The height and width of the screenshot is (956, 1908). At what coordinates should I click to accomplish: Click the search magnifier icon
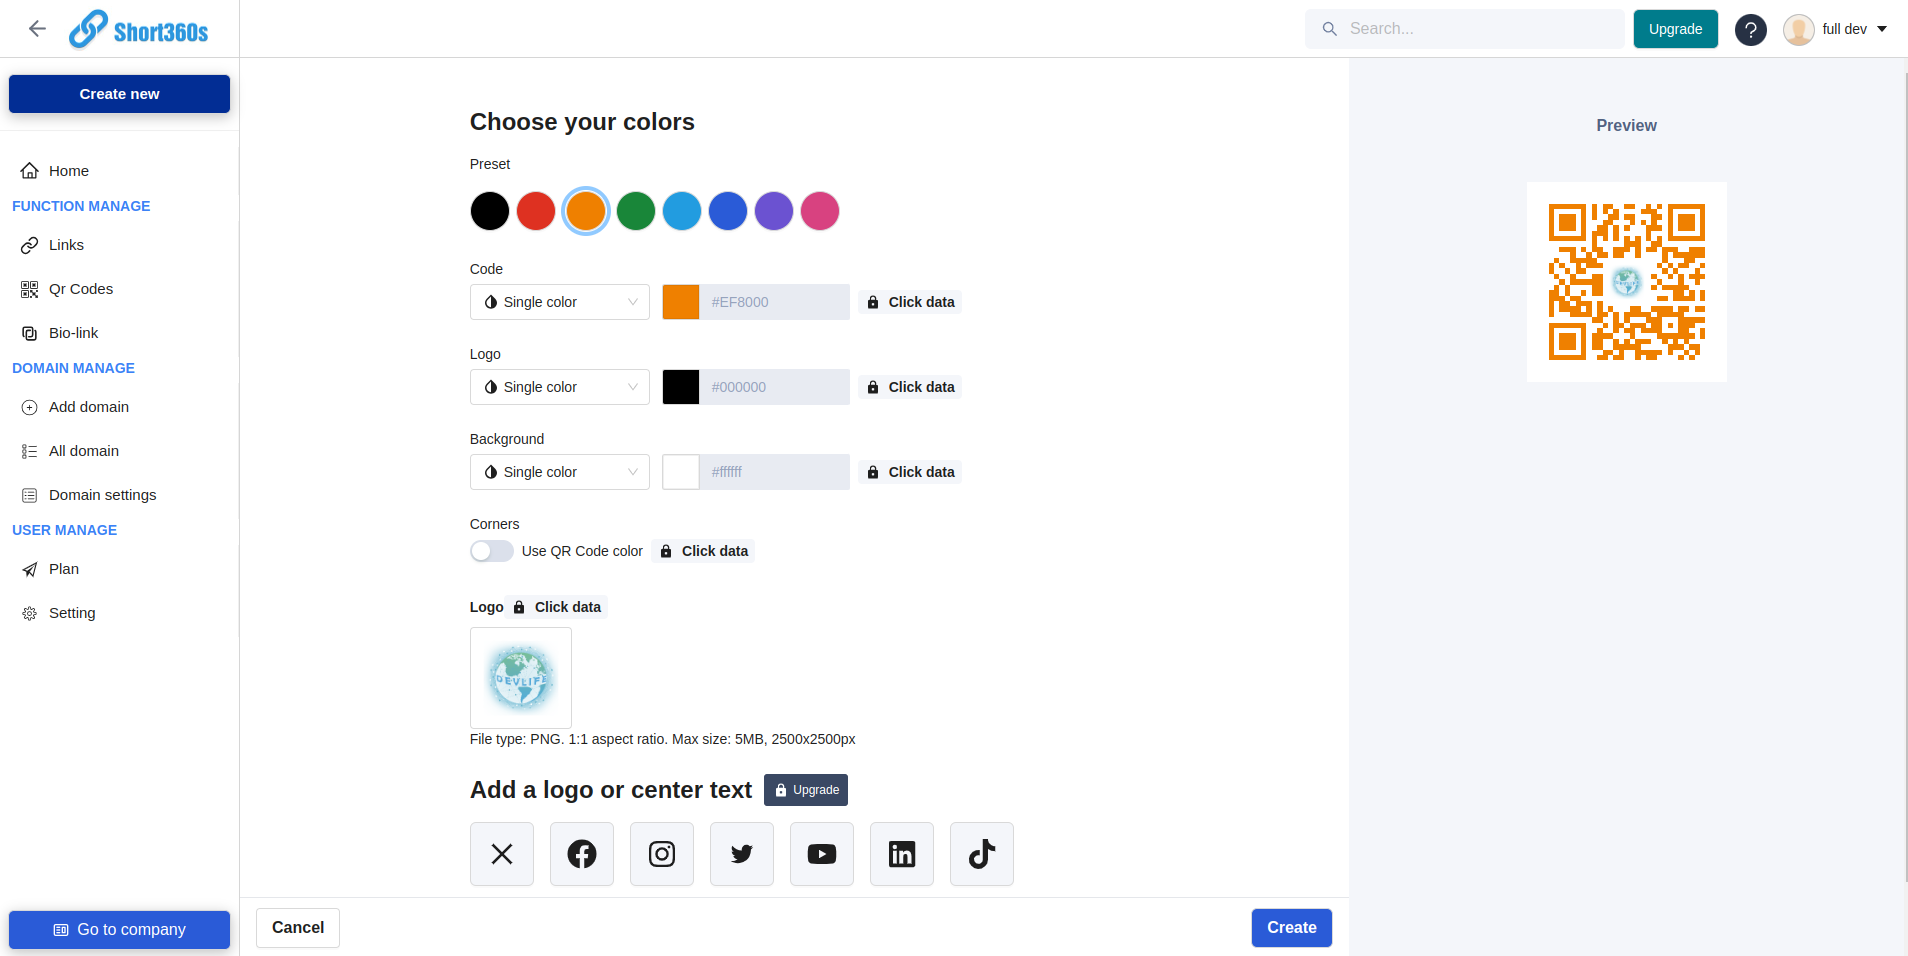click(1329, 29)
